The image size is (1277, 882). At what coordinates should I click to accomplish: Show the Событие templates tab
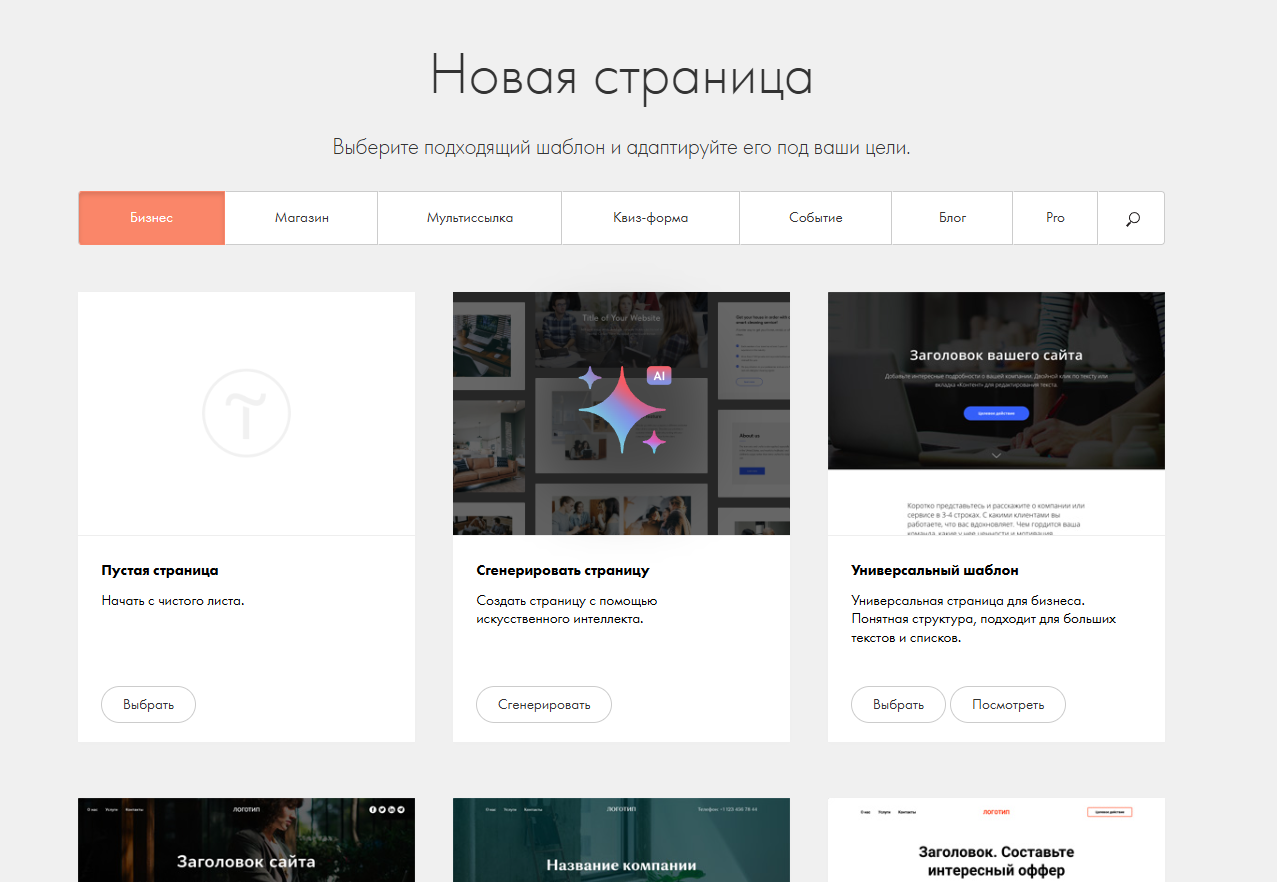tap(815, 218)
